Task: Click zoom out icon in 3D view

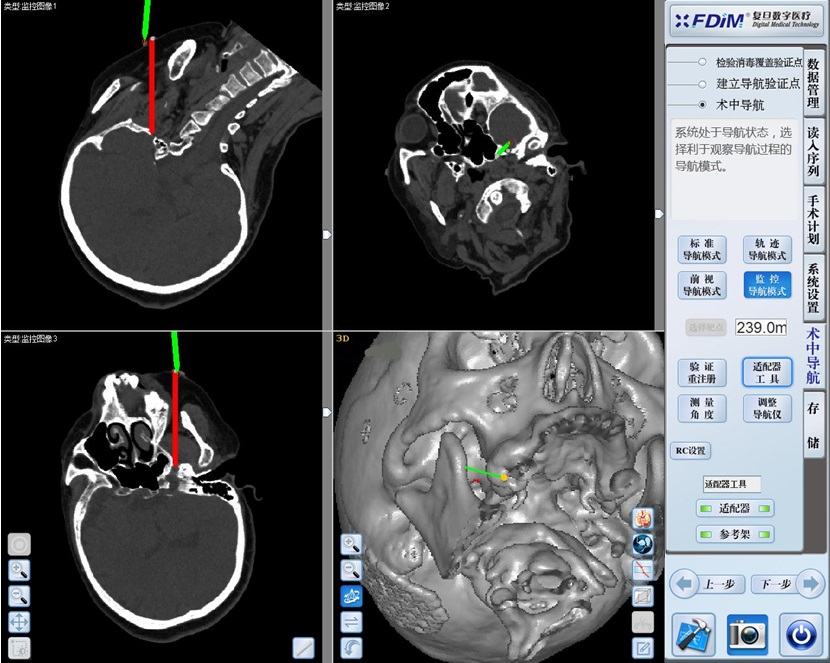Action: tap(351, 570)
